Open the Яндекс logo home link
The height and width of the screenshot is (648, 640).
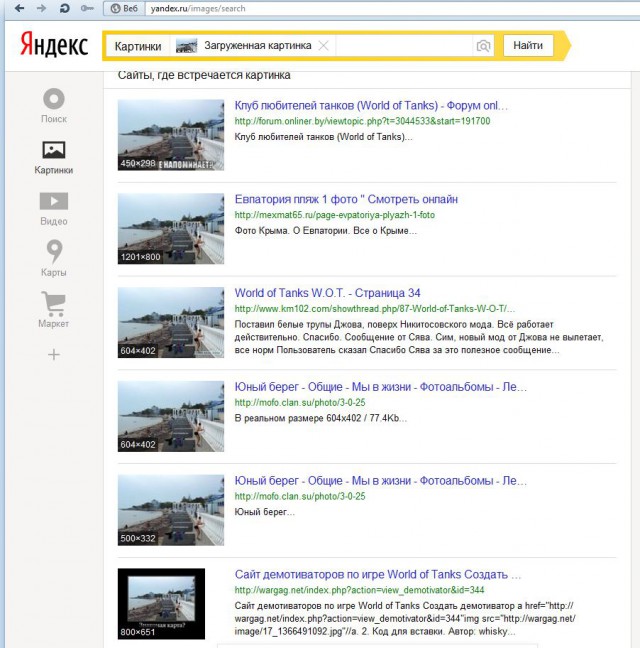tap(54, 44)
